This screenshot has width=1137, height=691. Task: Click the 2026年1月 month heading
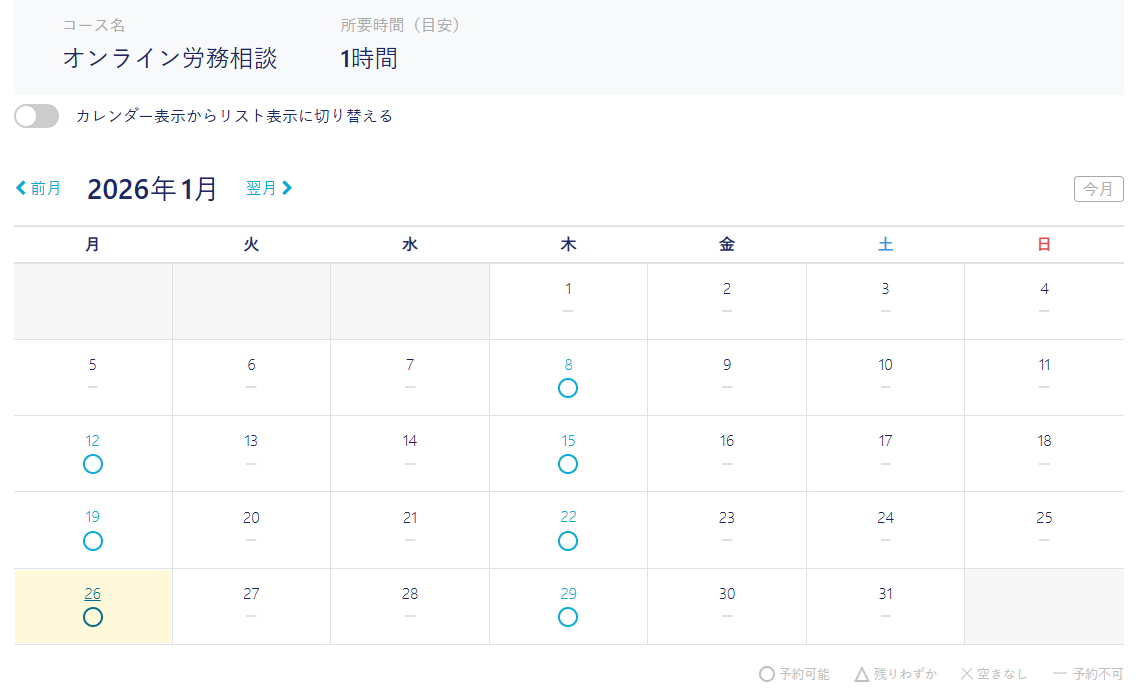coord(152,189)
